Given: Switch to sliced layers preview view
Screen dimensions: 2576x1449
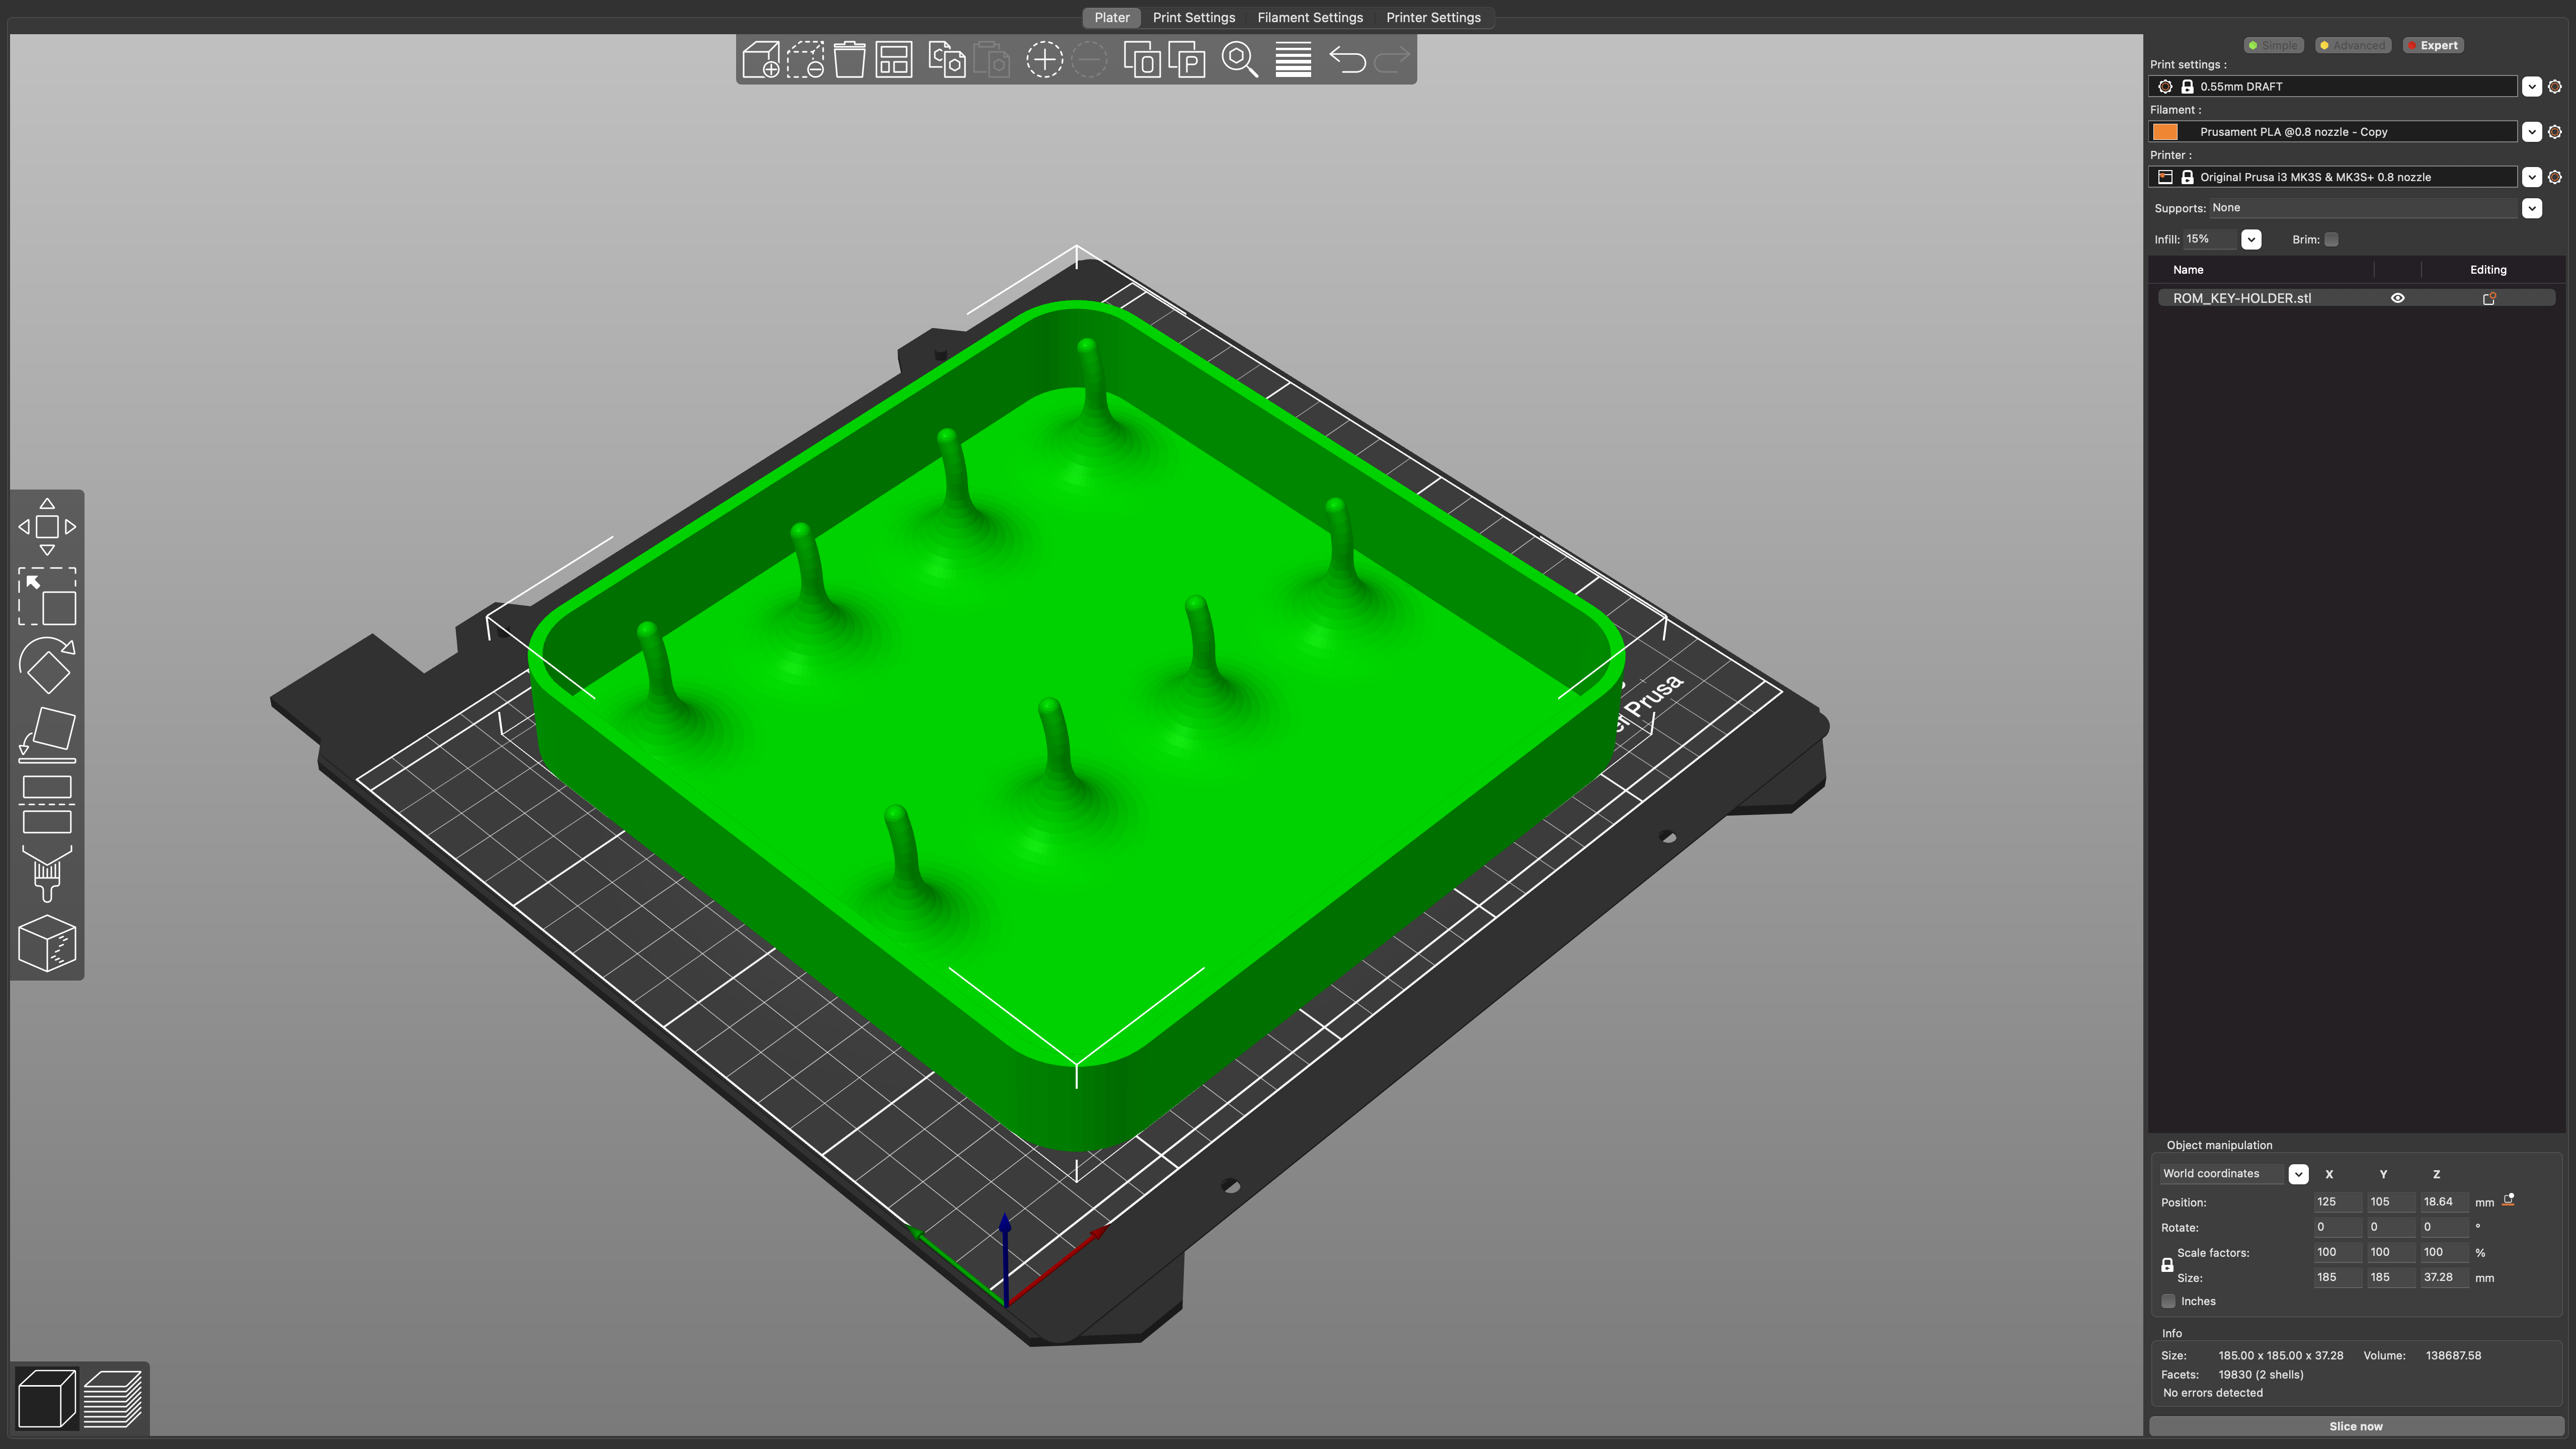Looking at the screenshot, I should coord(113,1398).
